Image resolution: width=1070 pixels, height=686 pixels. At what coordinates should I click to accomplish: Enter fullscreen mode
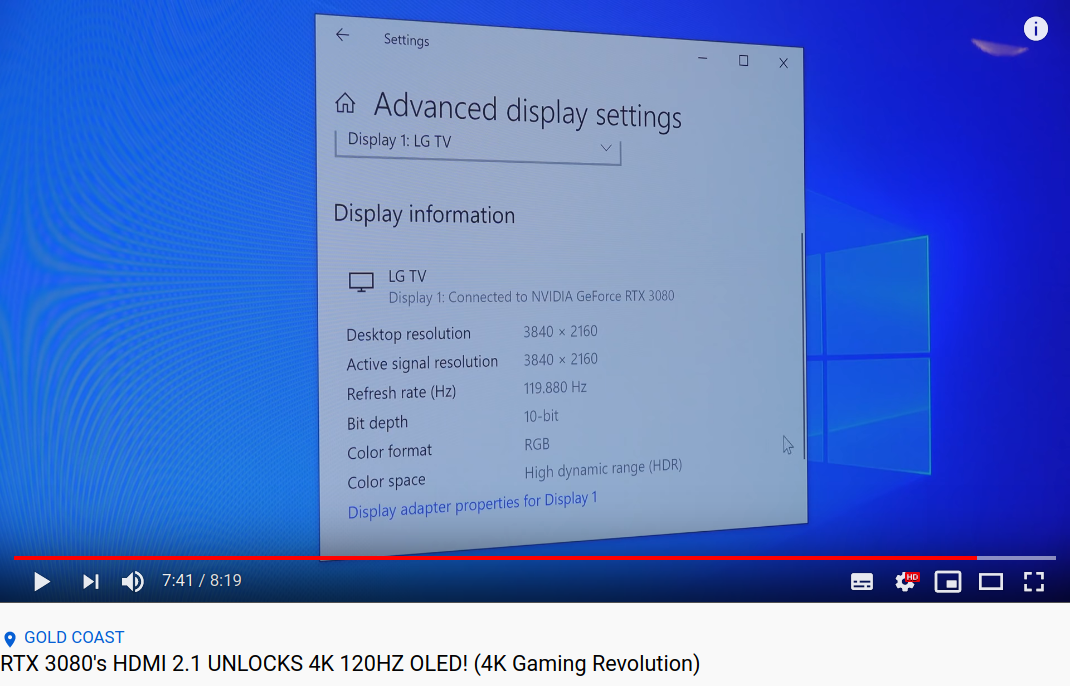[x=1034, y=582]
